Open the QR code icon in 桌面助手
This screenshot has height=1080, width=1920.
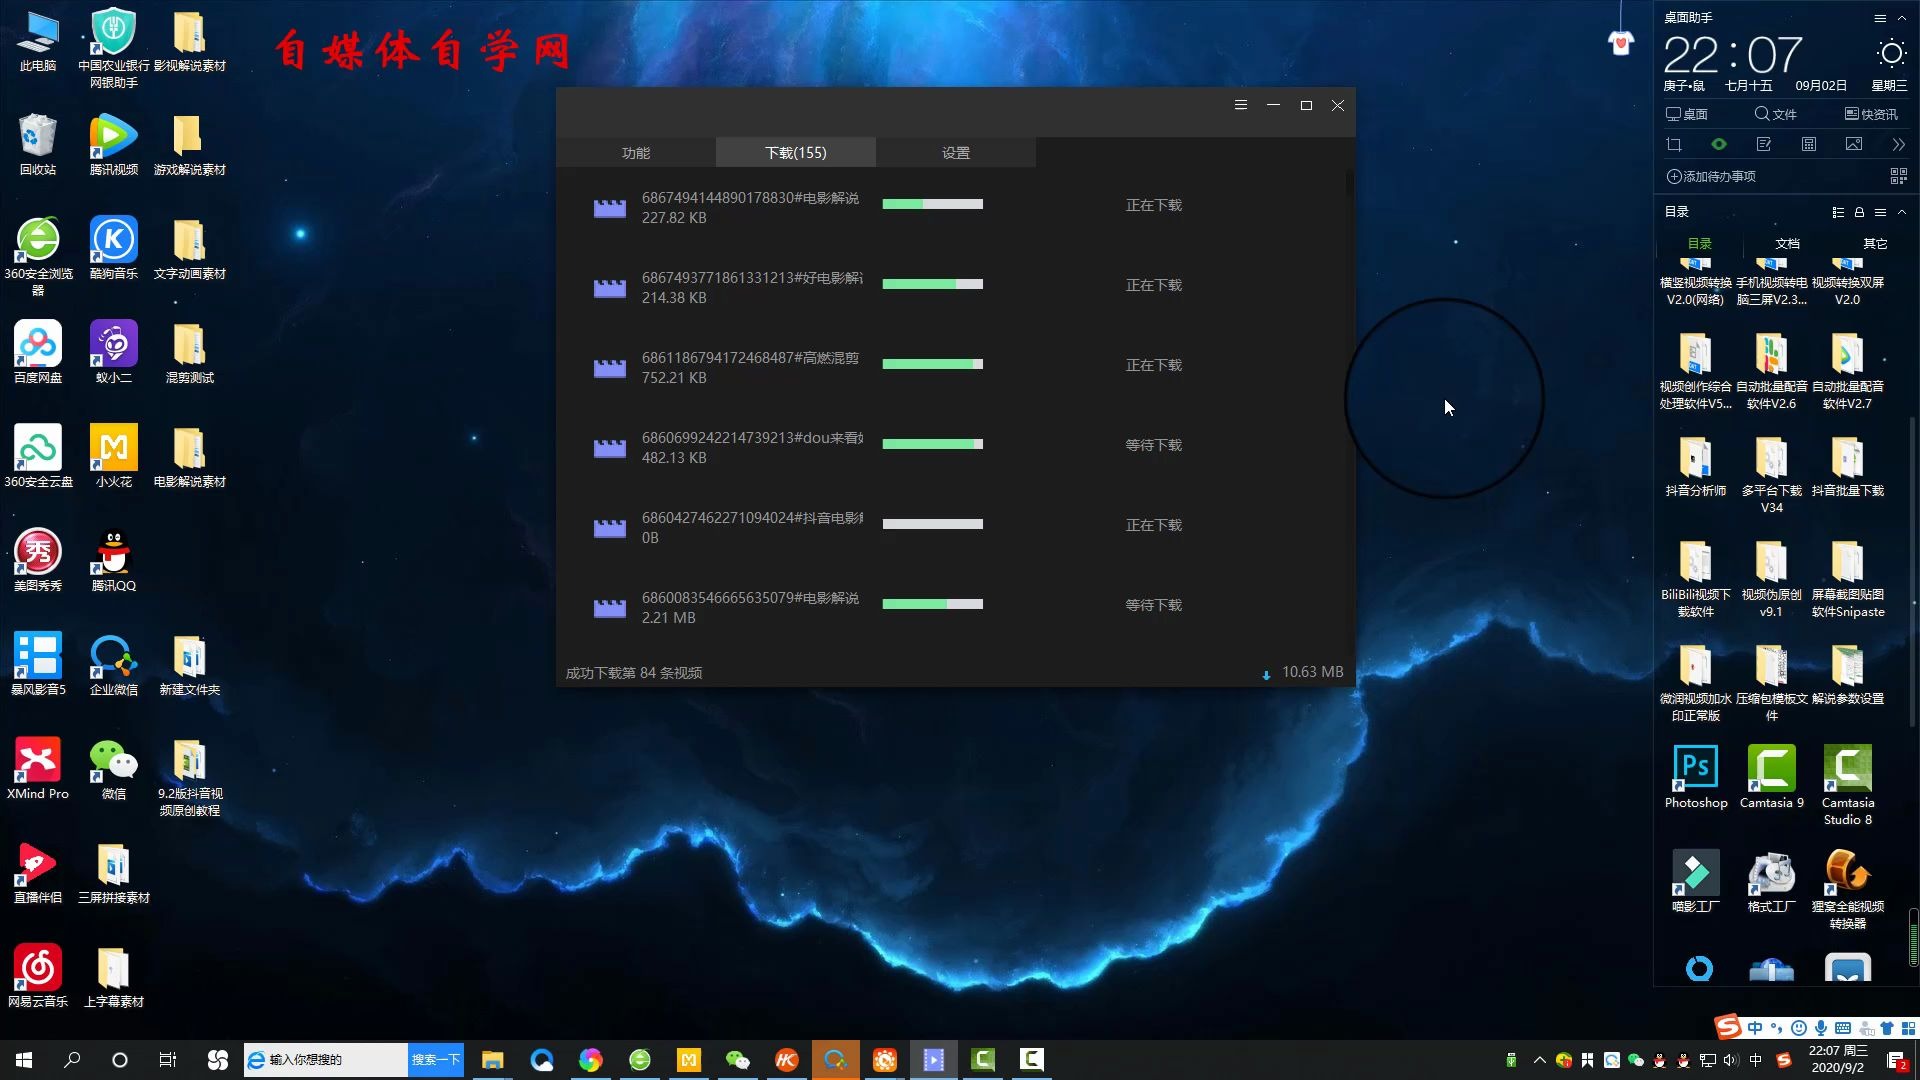(x=1898, y=176)
